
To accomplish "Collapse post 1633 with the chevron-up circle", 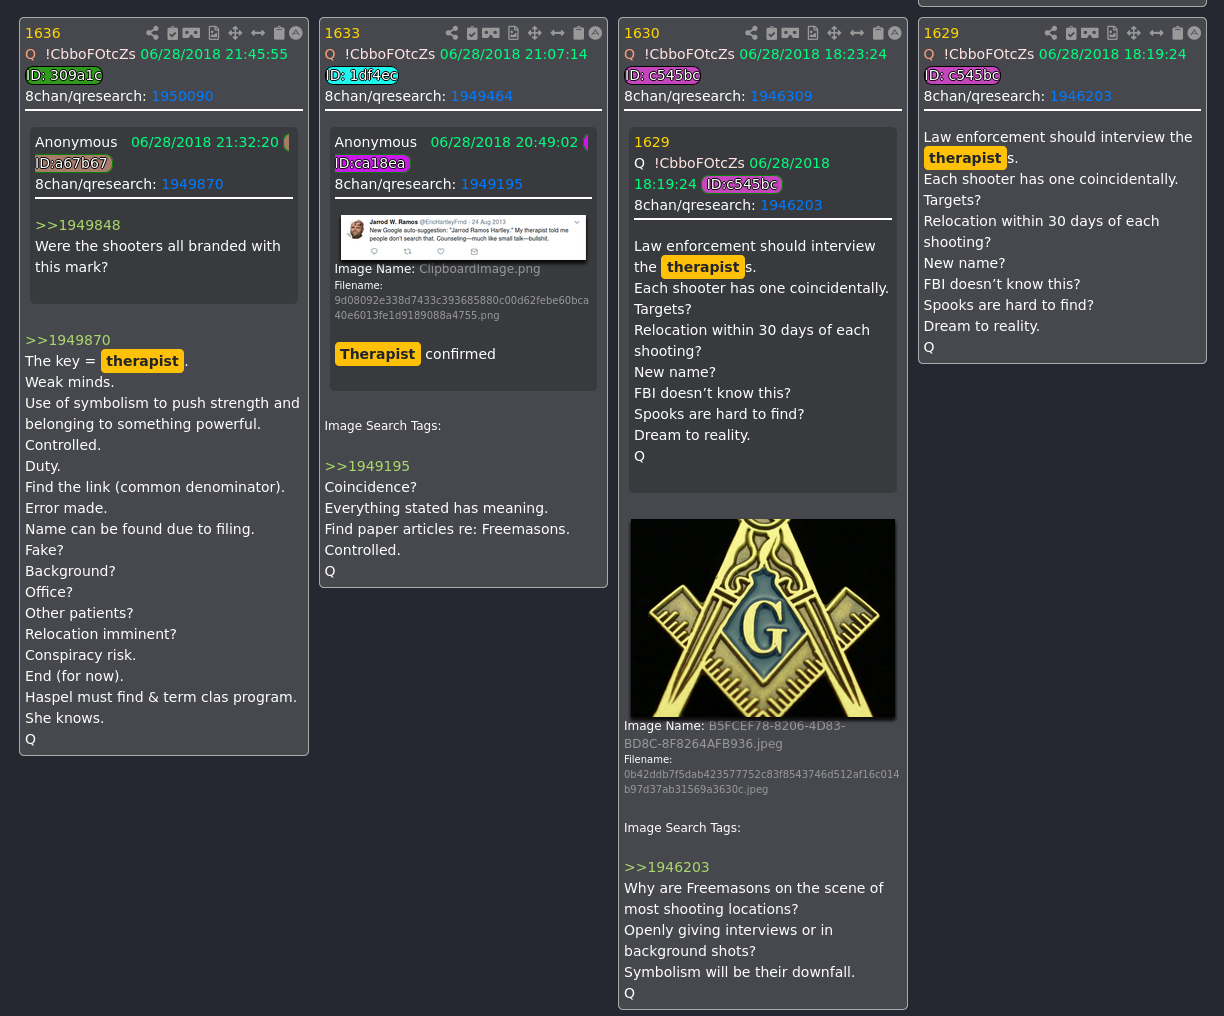I will 595,33.
